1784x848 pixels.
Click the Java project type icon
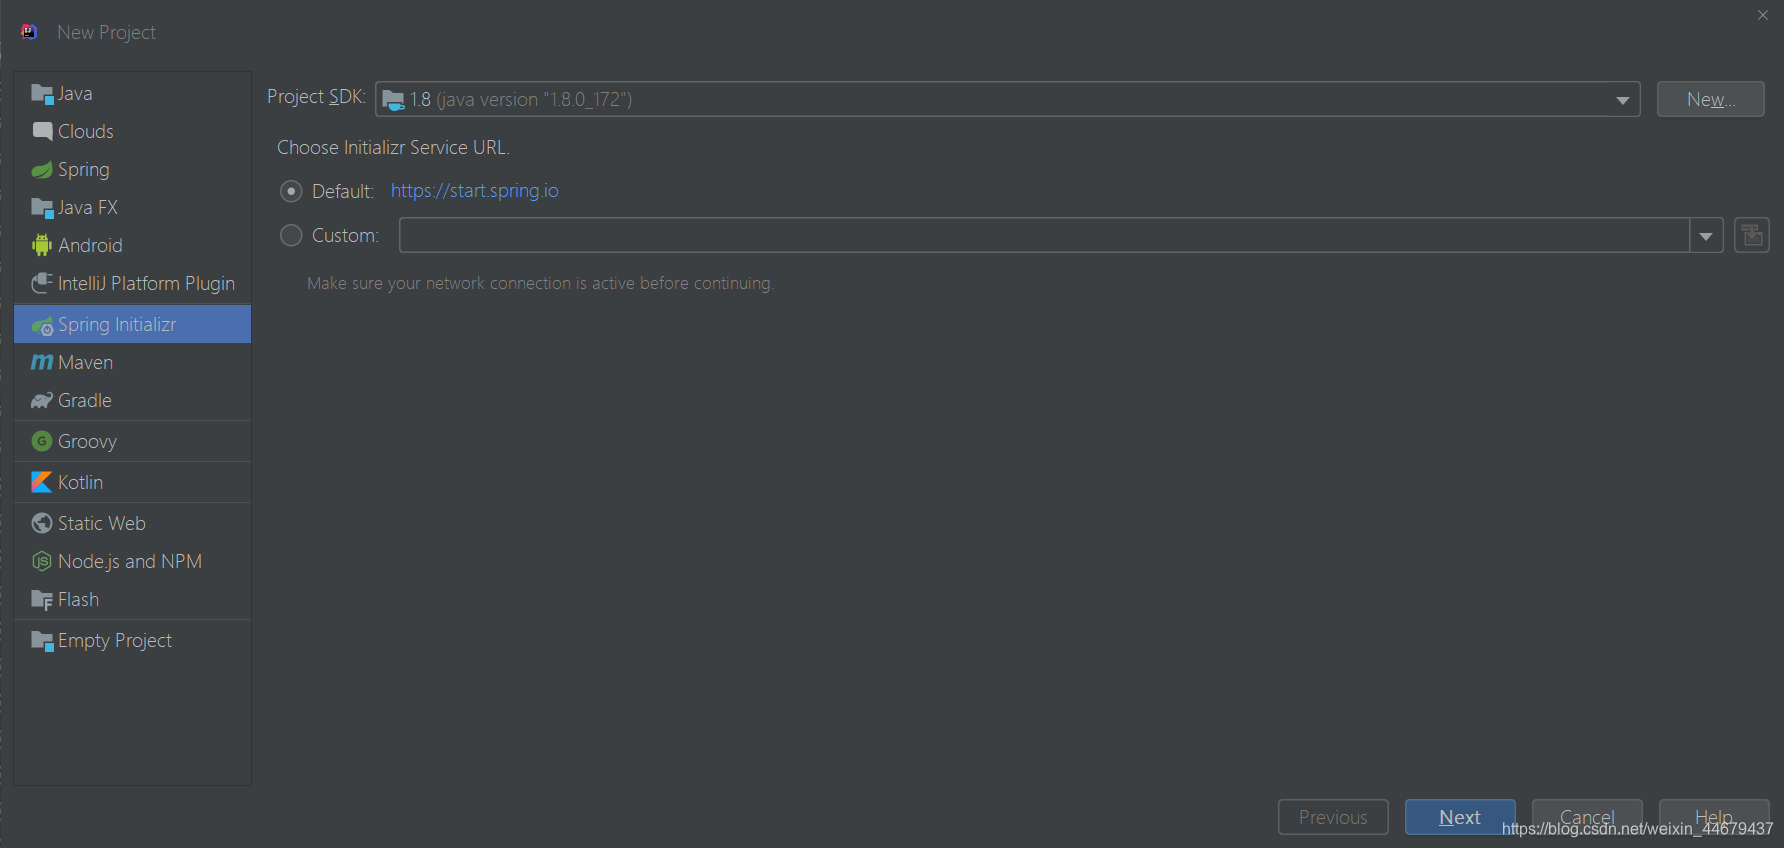point(42,94)
